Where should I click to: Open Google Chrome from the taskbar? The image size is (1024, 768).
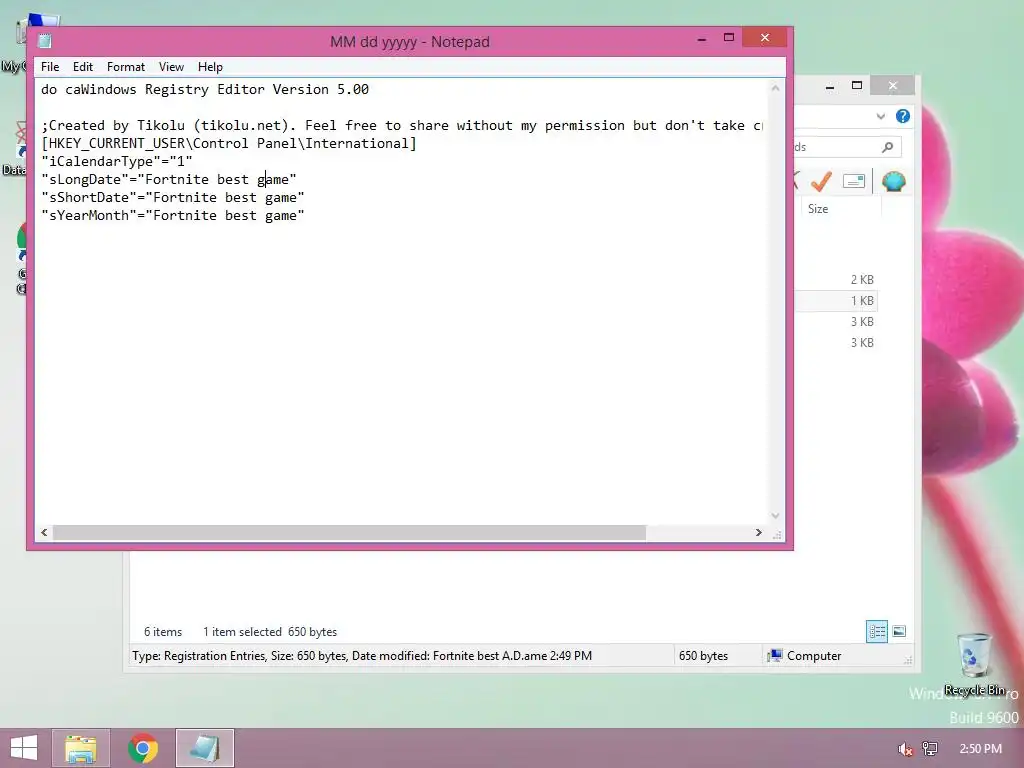click(x=143, y=748)
